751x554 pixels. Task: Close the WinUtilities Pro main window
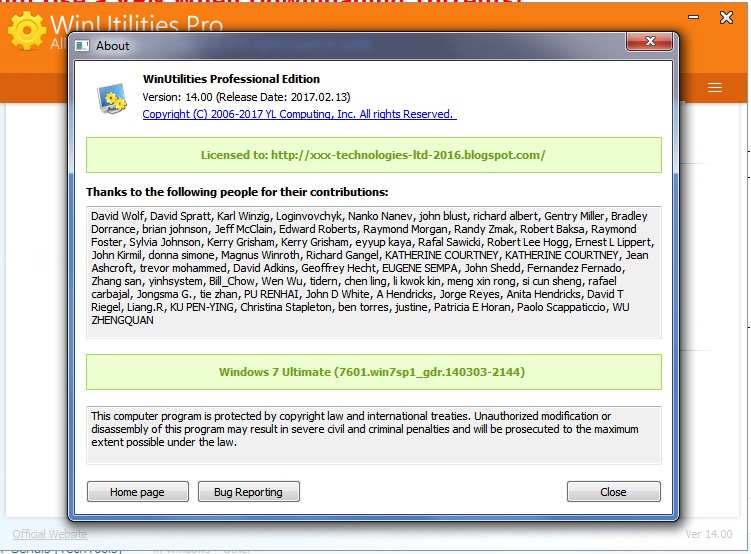726,18
